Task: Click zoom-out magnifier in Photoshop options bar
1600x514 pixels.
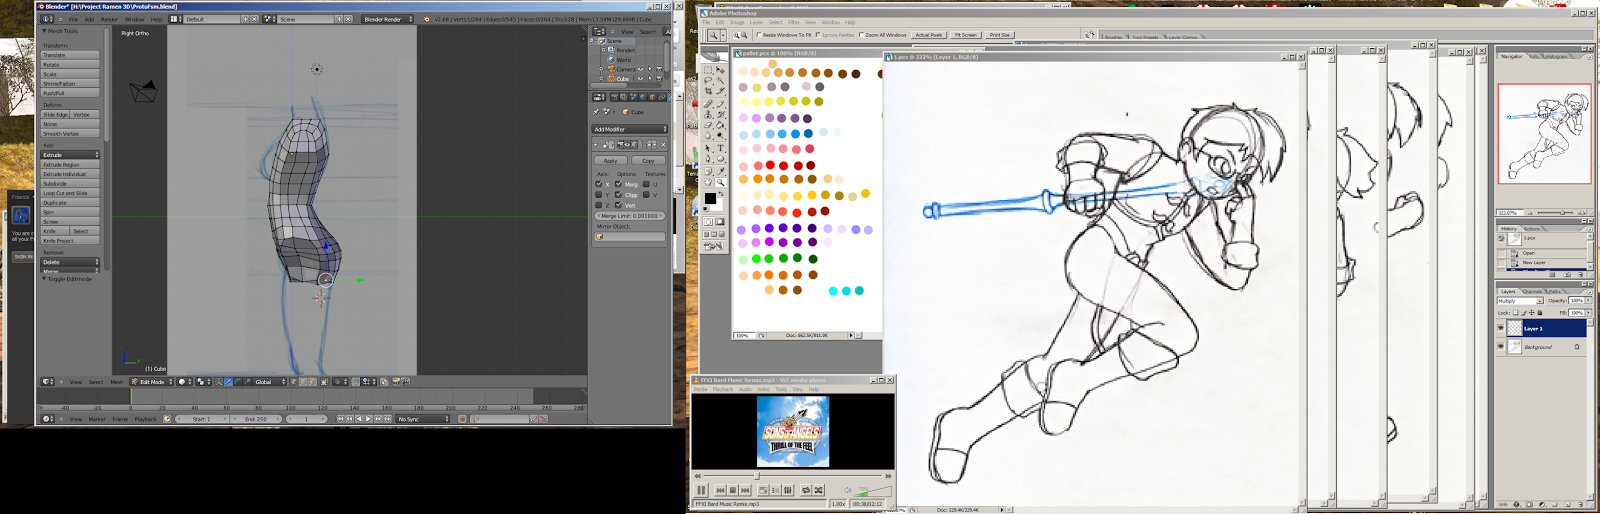Action: point(744,35)
